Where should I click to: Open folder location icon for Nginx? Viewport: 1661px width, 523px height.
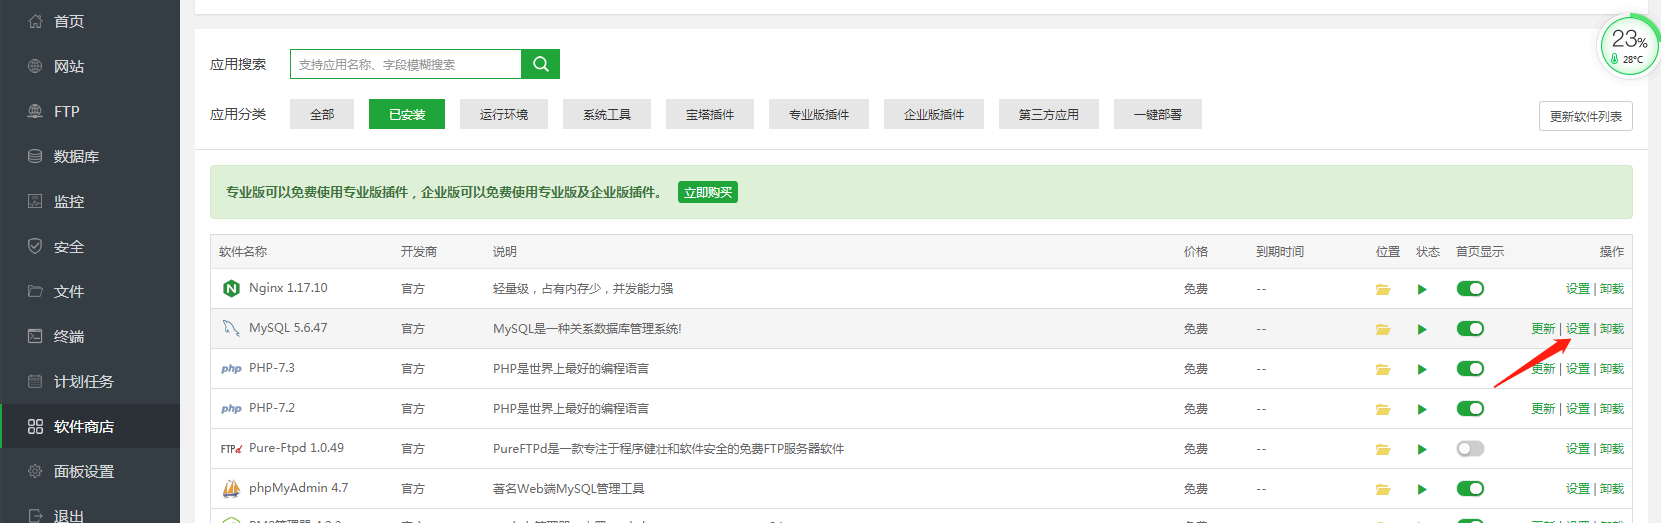point(1383,289)
